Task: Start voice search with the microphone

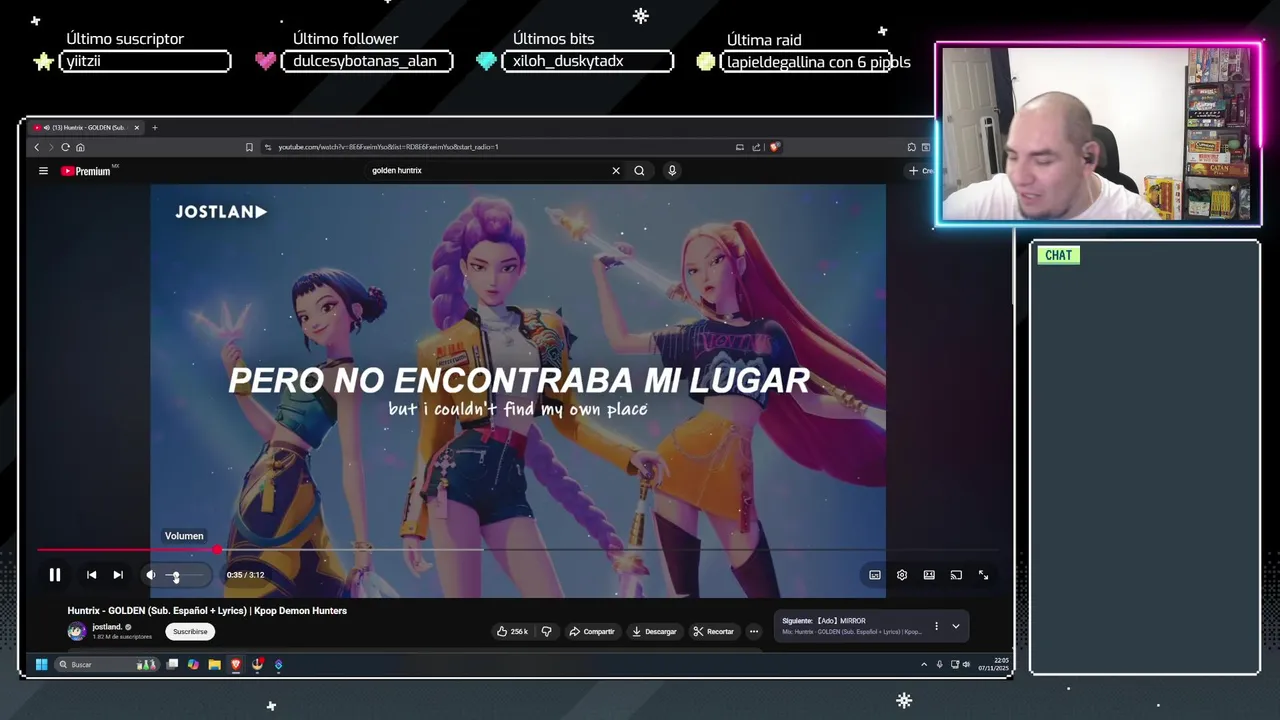Action: (x=672, y=171)
